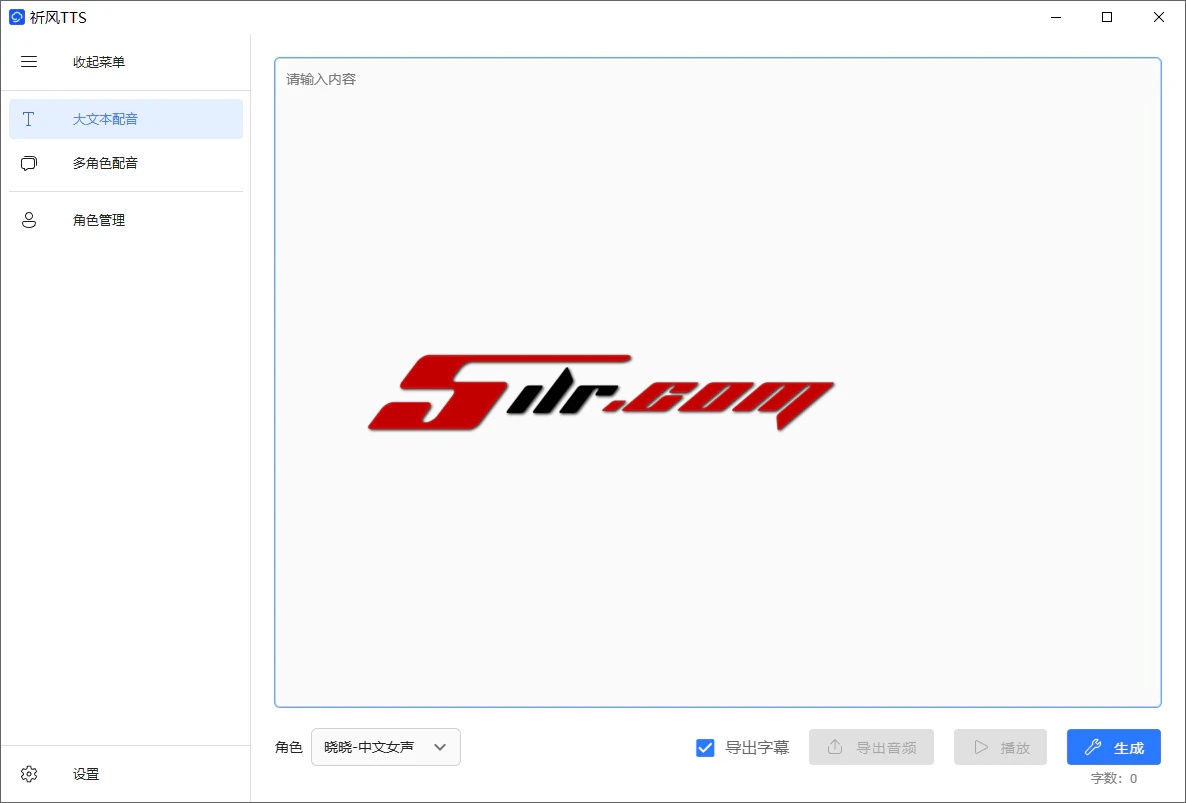Minimize the 祈风TTS window
Viewport: 1186px width, 803px height.
click(x=1056, y=17)
